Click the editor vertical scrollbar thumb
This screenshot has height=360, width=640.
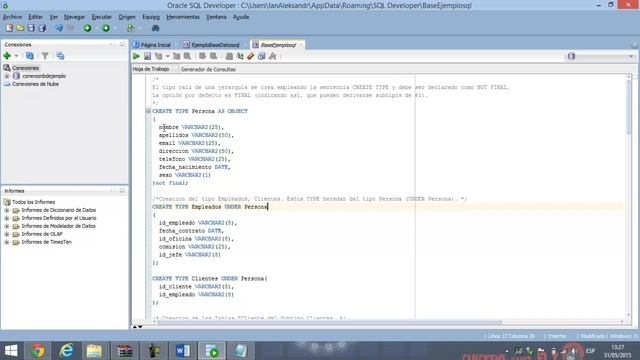(629, 106)
